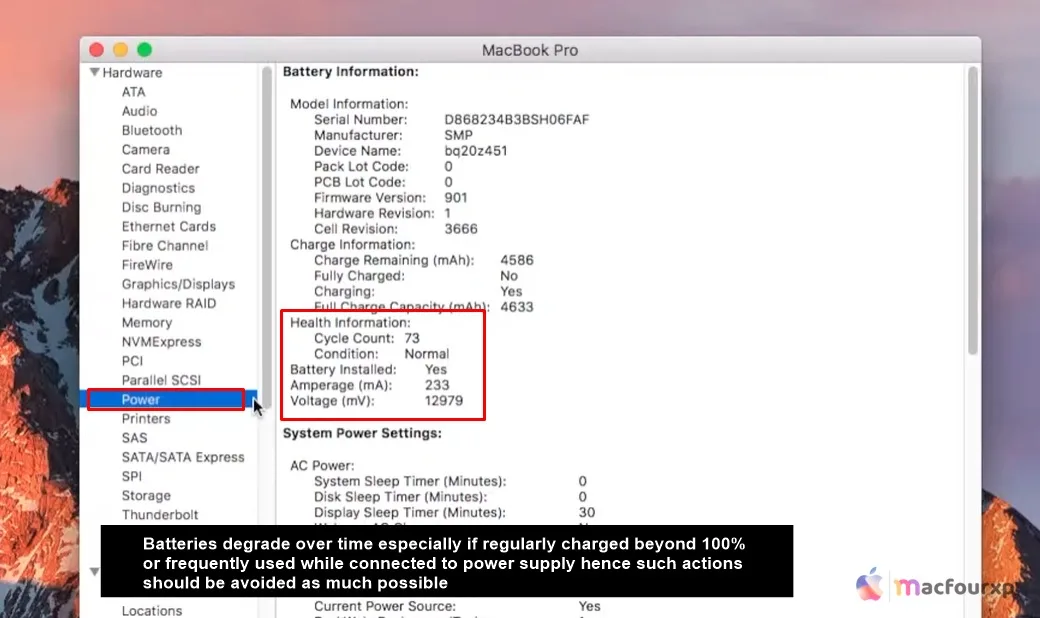Click the Cycle Count value 73
This screenshot has height=618, width=1040.
pos(412,338)
